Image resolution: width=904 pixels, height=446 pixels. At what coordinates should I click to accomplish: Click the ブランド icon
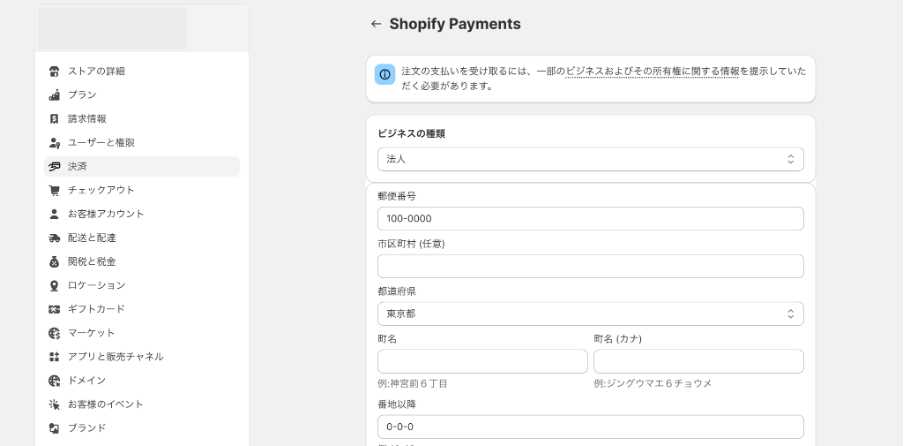point(54,428)
